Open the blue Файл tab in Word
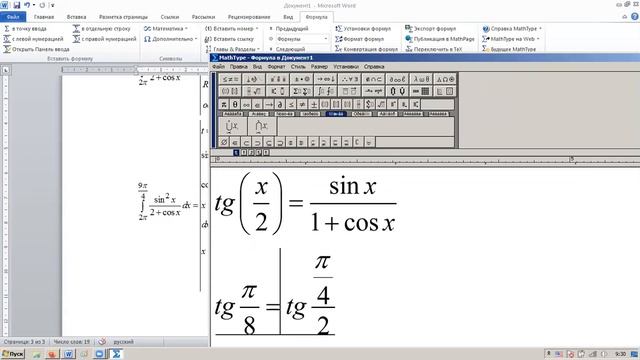The image size is (640, 360). (13, 17)
